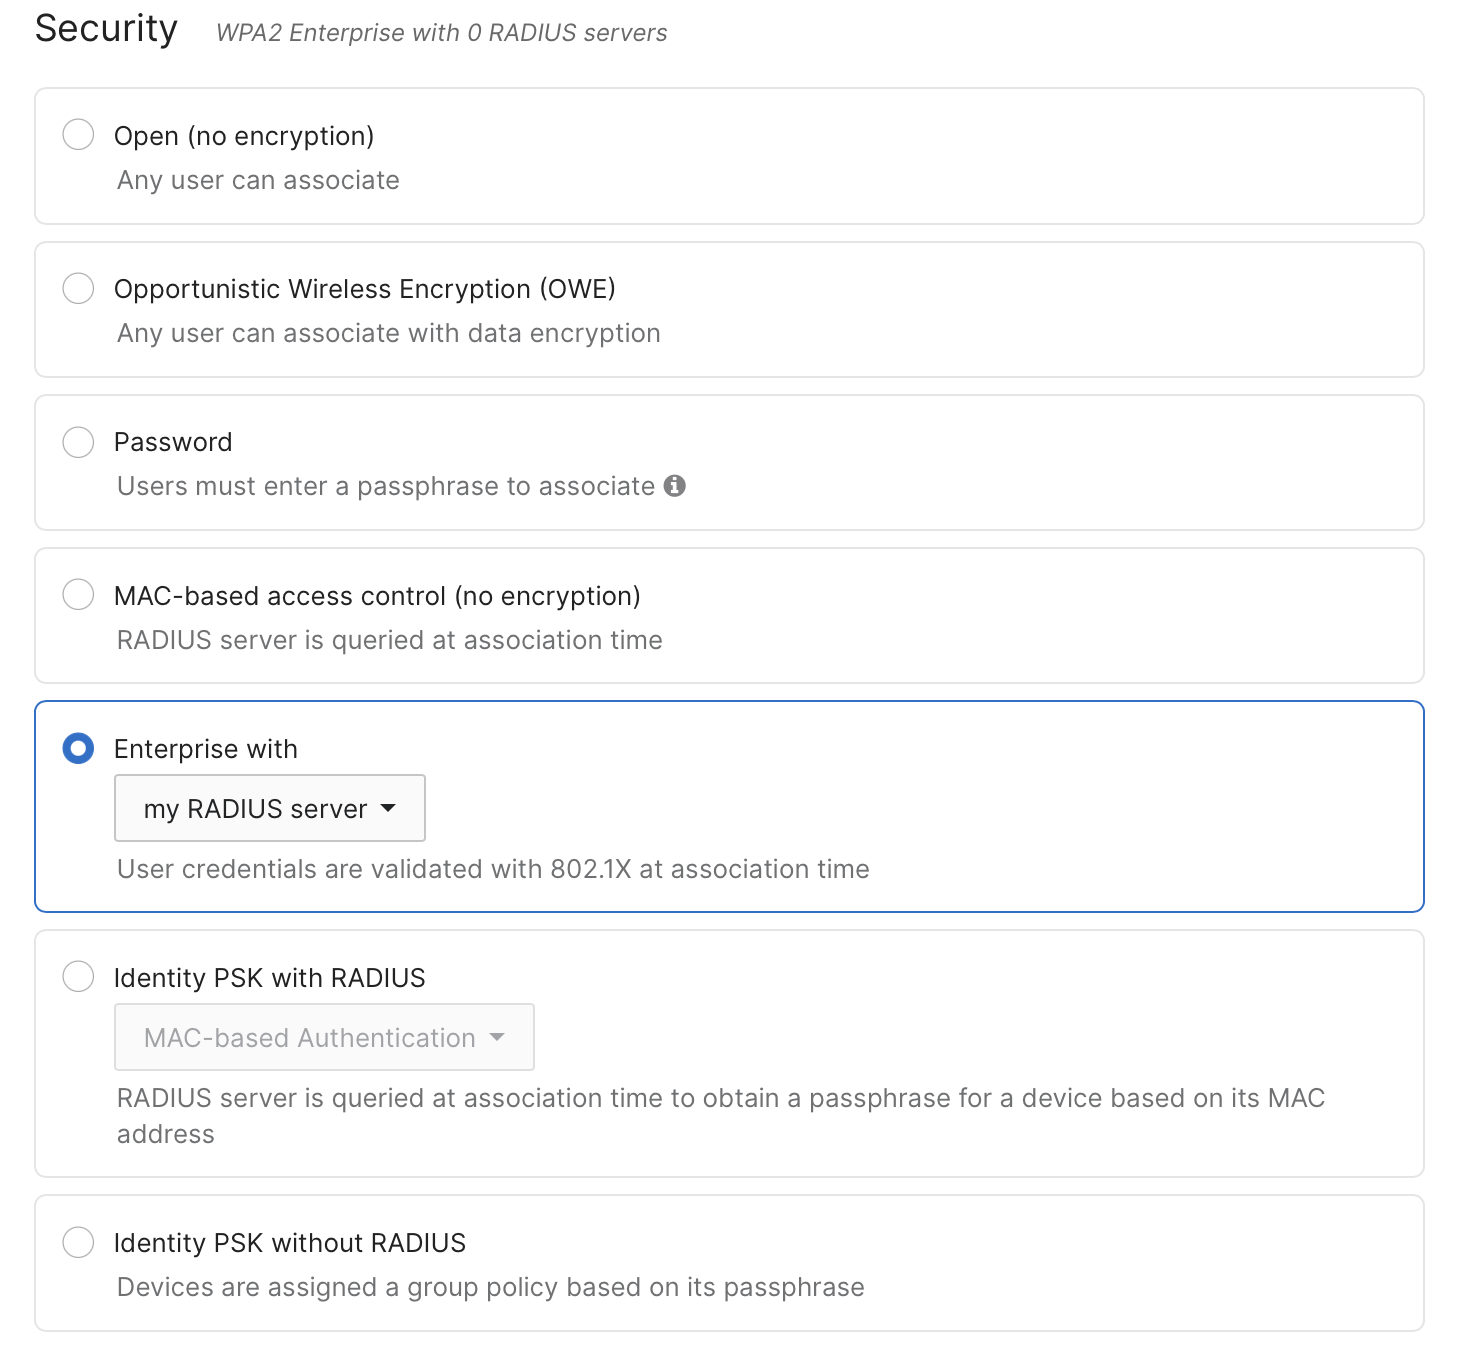The width and height of the screenshot is (1470, 1348).
Task: Click the Opportunistic Wireless Encryption (OWE) label
Action: (x=365, y=289)
